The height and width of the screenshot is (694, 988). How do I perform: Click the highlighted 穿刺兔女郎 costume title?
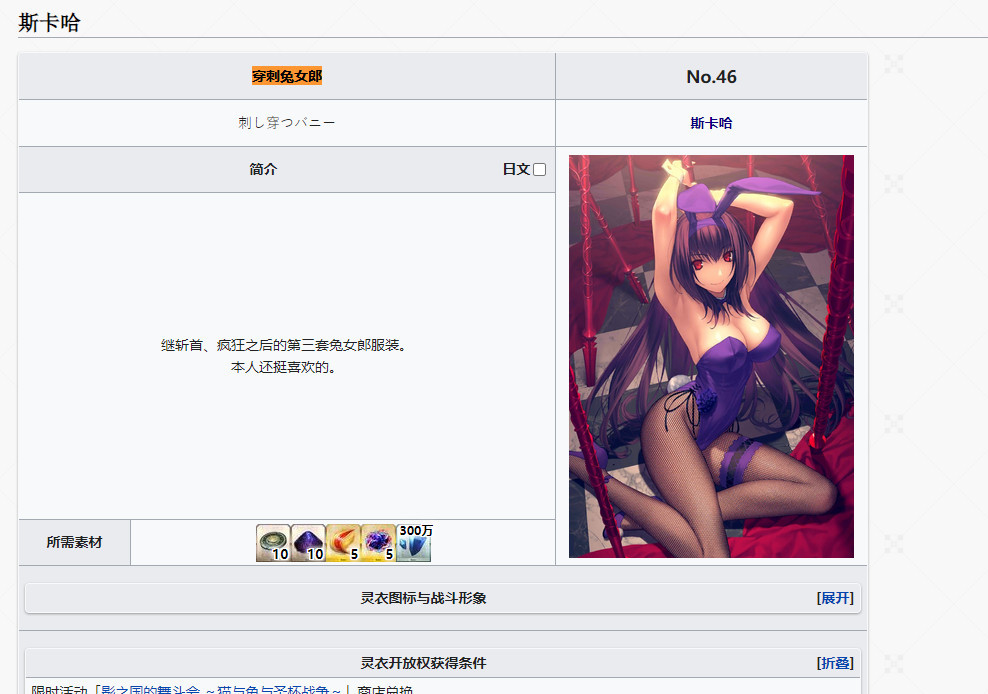287,77
